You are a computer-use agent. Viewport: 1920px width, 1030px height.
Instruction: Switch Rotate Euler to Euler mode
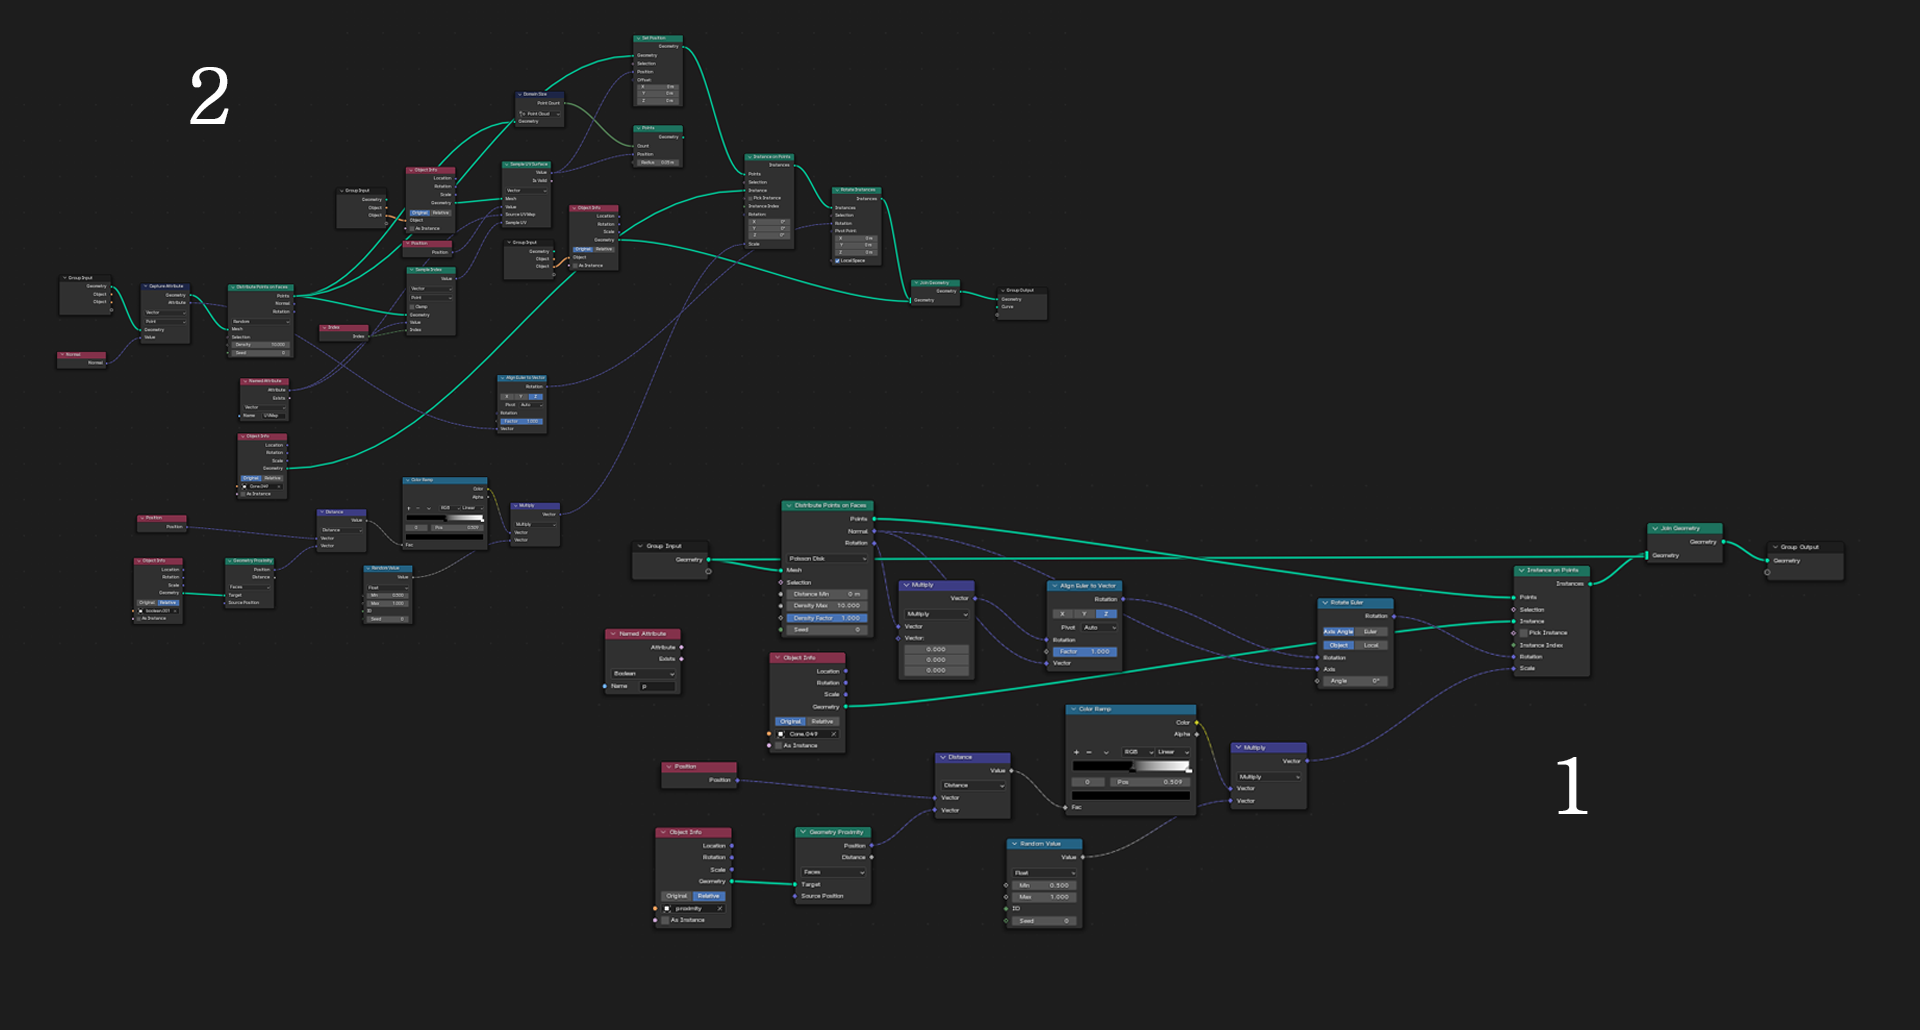(1371, 632)
